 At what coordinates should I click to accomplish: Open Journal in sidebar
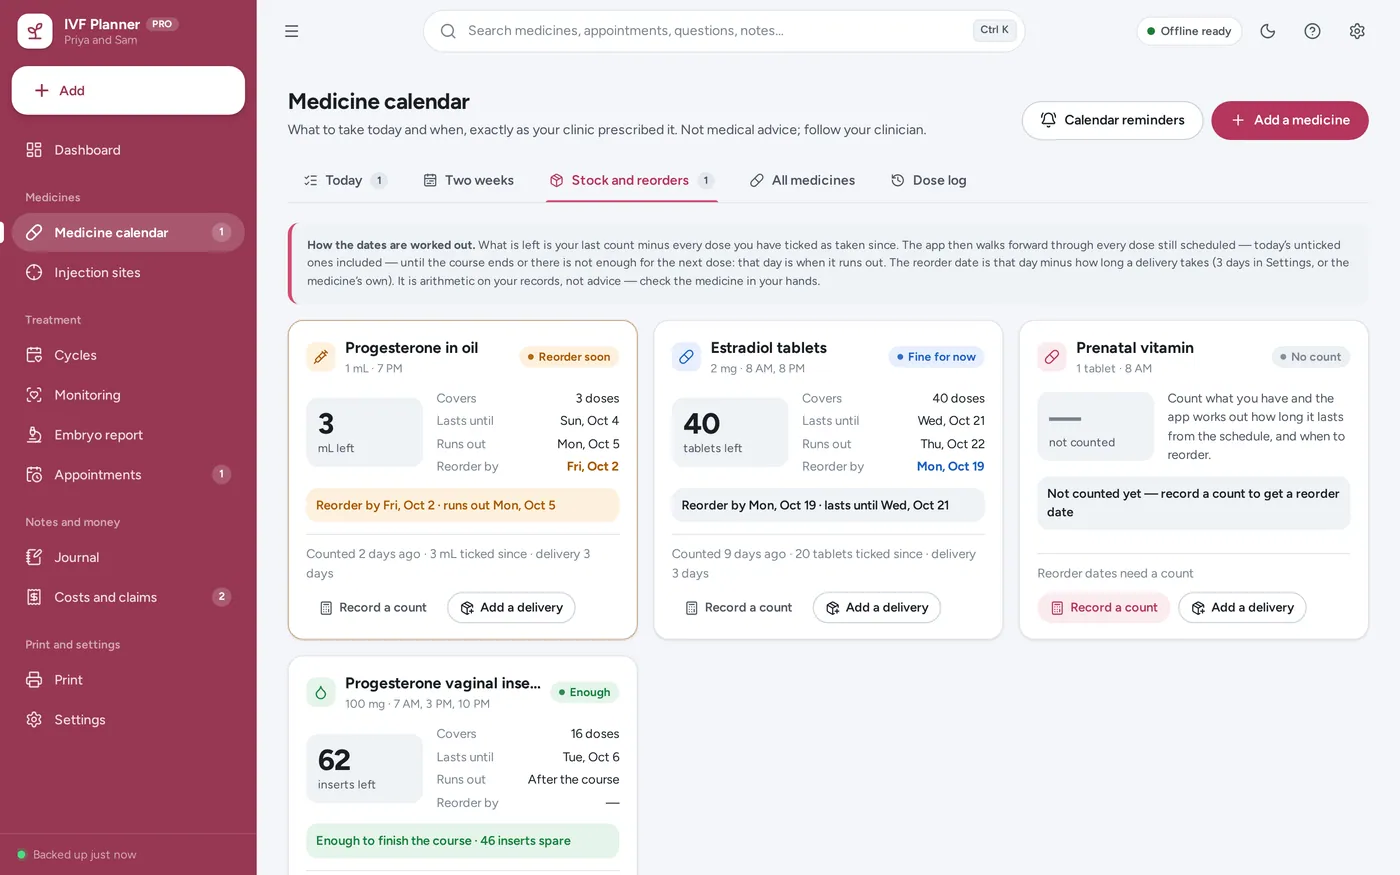[x=128, y=557]
